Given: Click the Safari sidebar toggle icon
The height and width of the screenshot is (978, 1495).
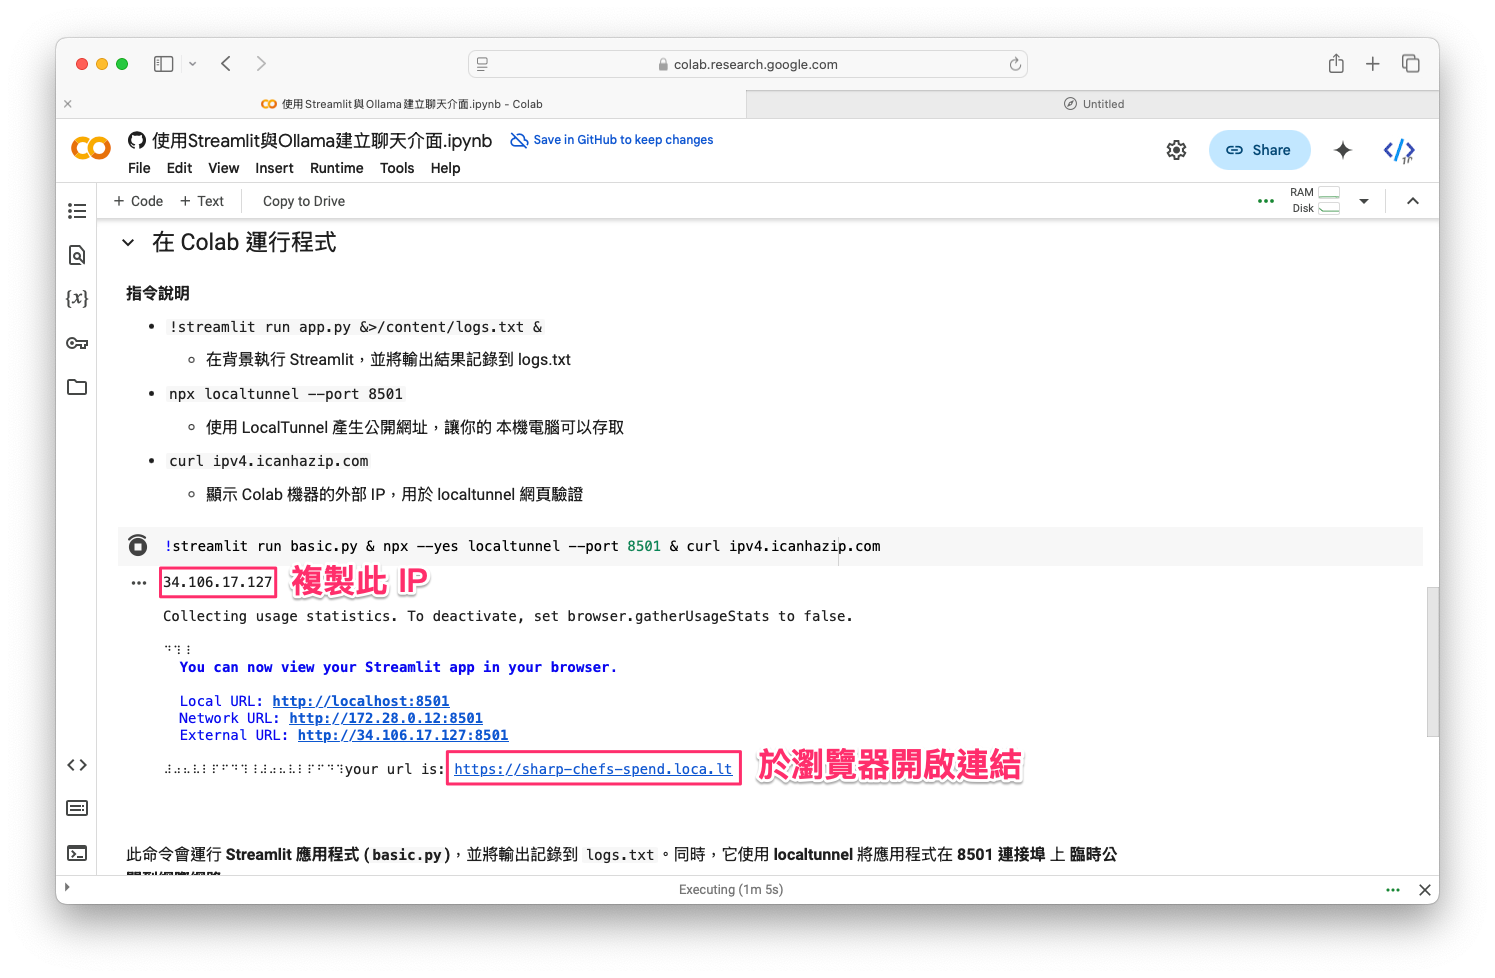Looking at the screenshot, I should tap(163, 64).
